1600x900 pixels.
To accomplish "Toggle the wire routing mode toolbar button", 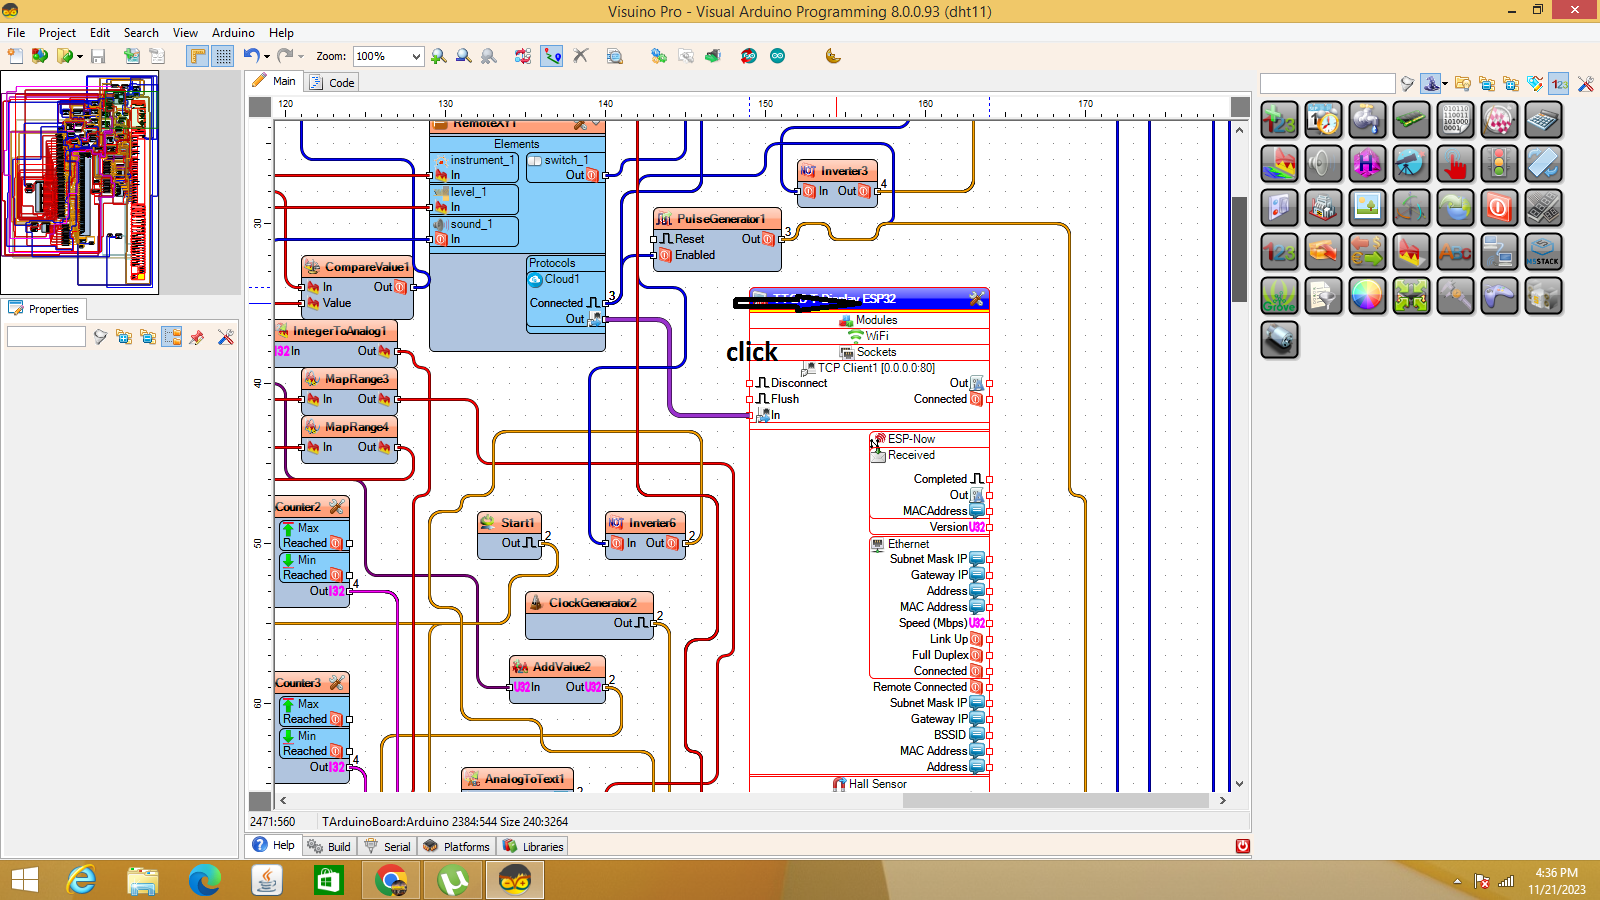I will (x=551, y=56).
